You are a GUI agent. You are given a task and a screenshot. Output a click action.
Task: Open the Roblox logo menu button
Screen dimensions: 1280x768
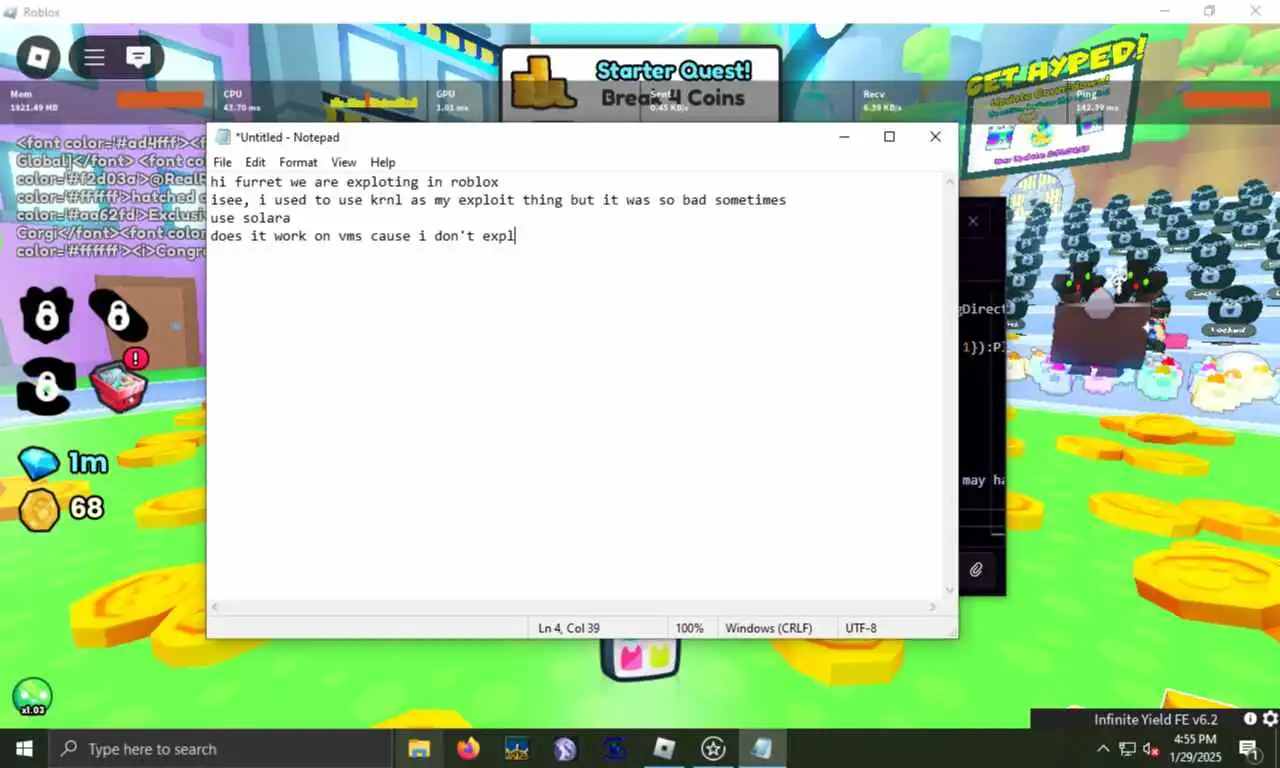point(38,57)
